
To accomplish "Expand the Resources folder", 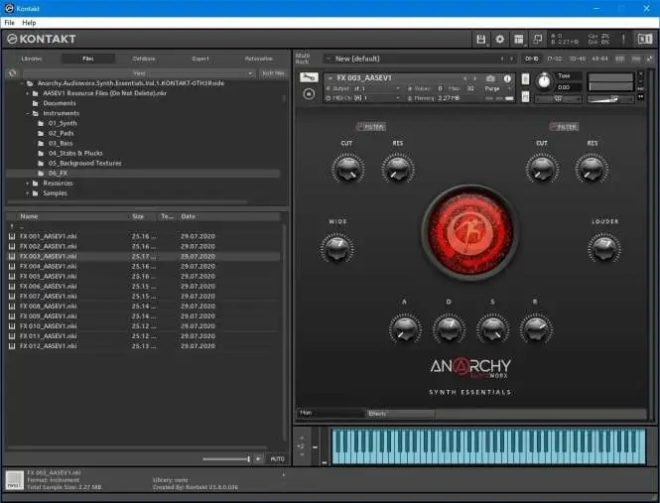I will tap(28, 183).
